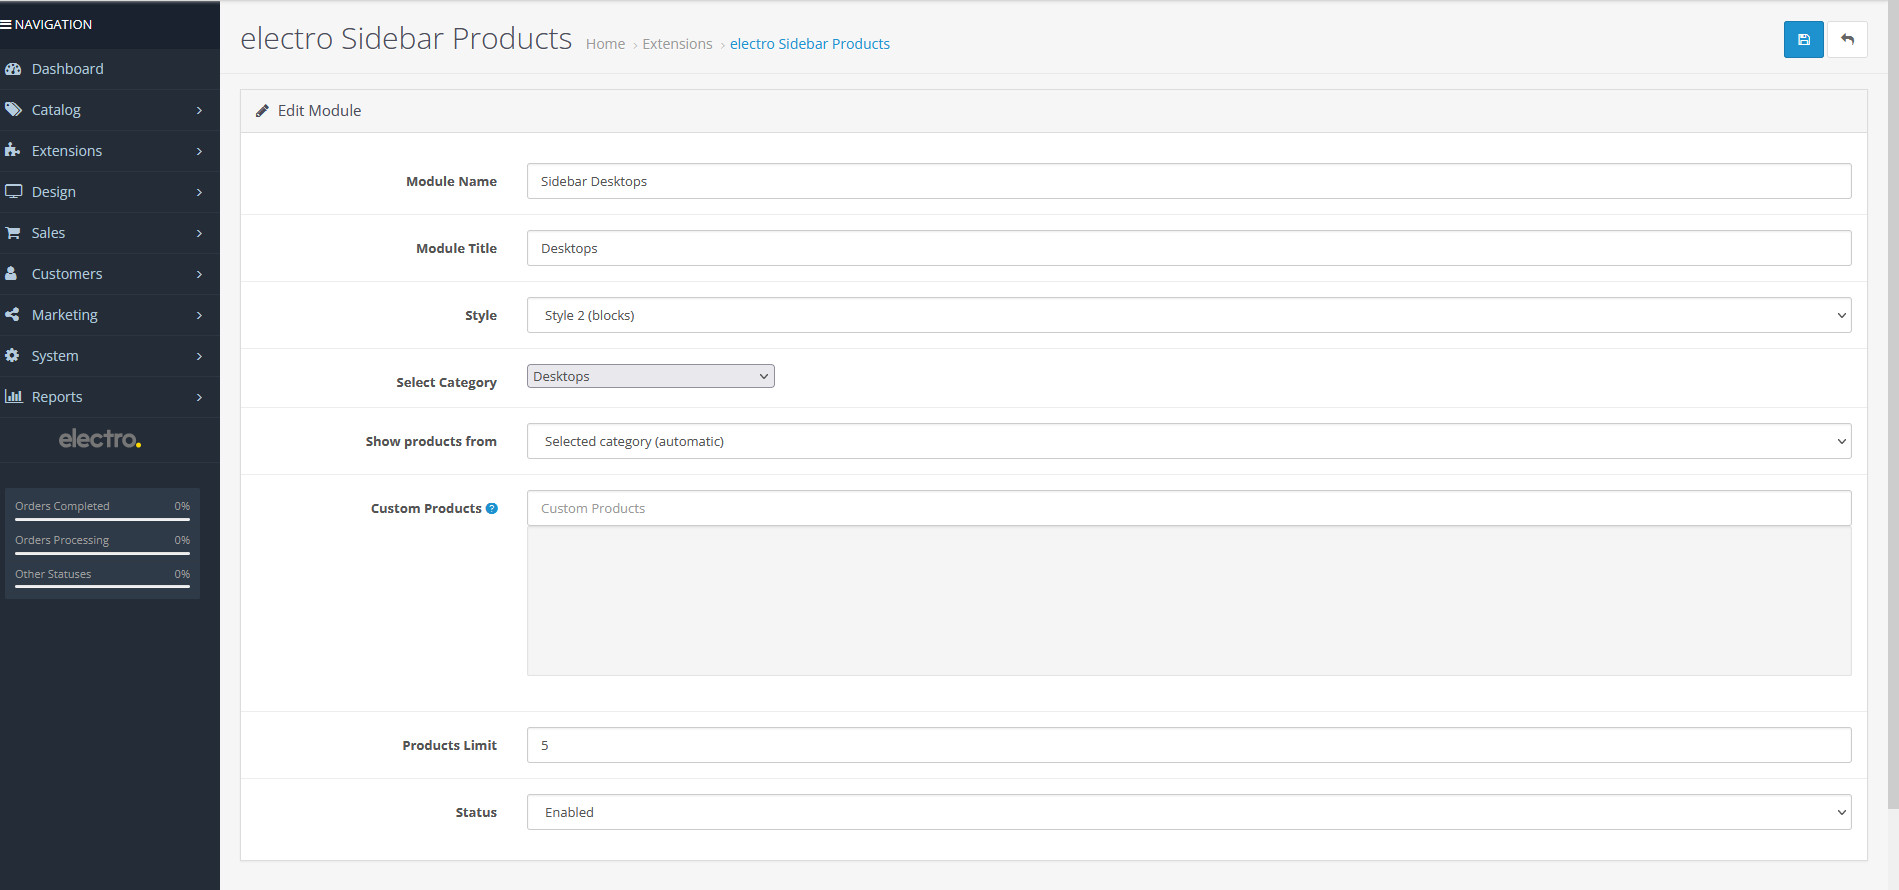Screen dimensions: 1899x890
Task: Expand the Extensions menu chevron
Action: [199, 151]
